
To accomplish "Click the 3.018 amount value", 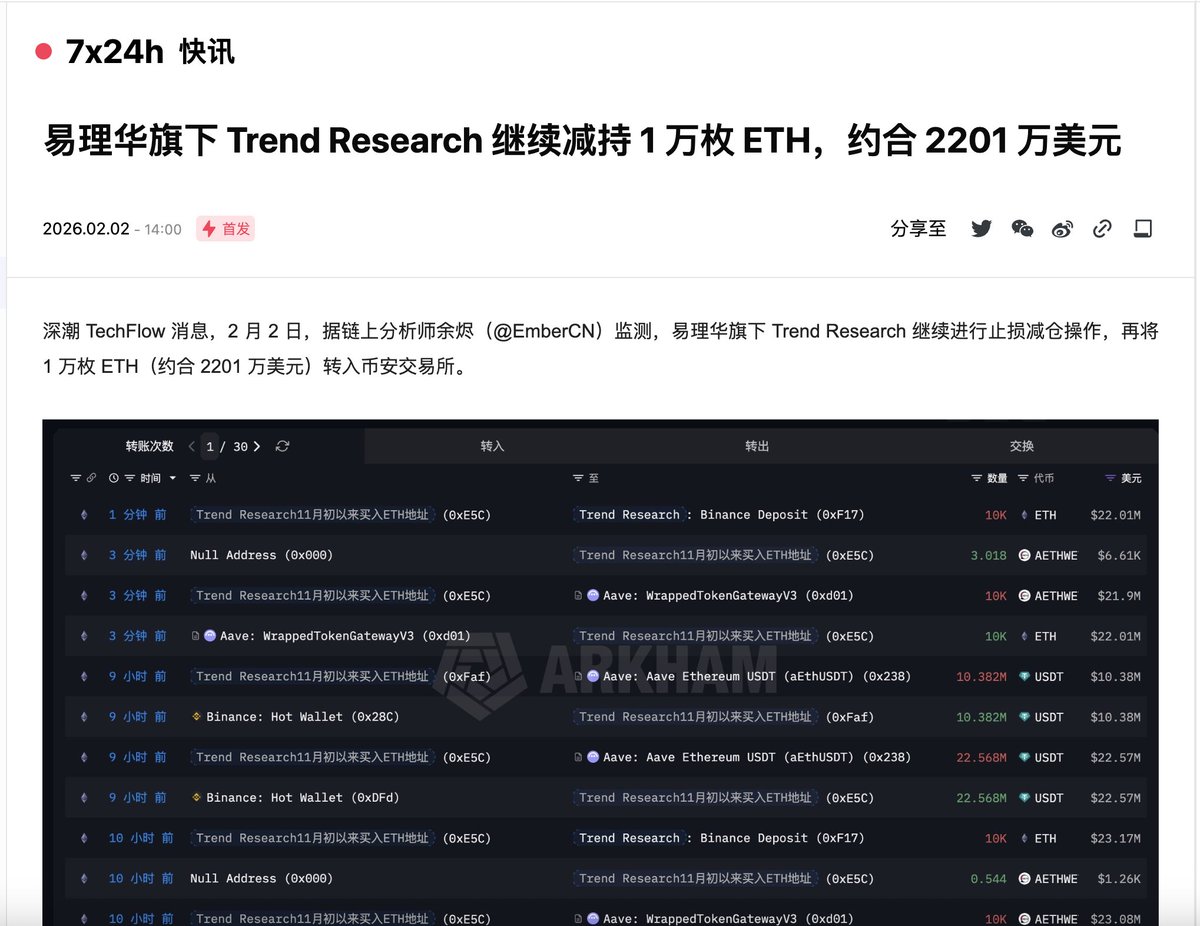I will click(x=988, y=555).
